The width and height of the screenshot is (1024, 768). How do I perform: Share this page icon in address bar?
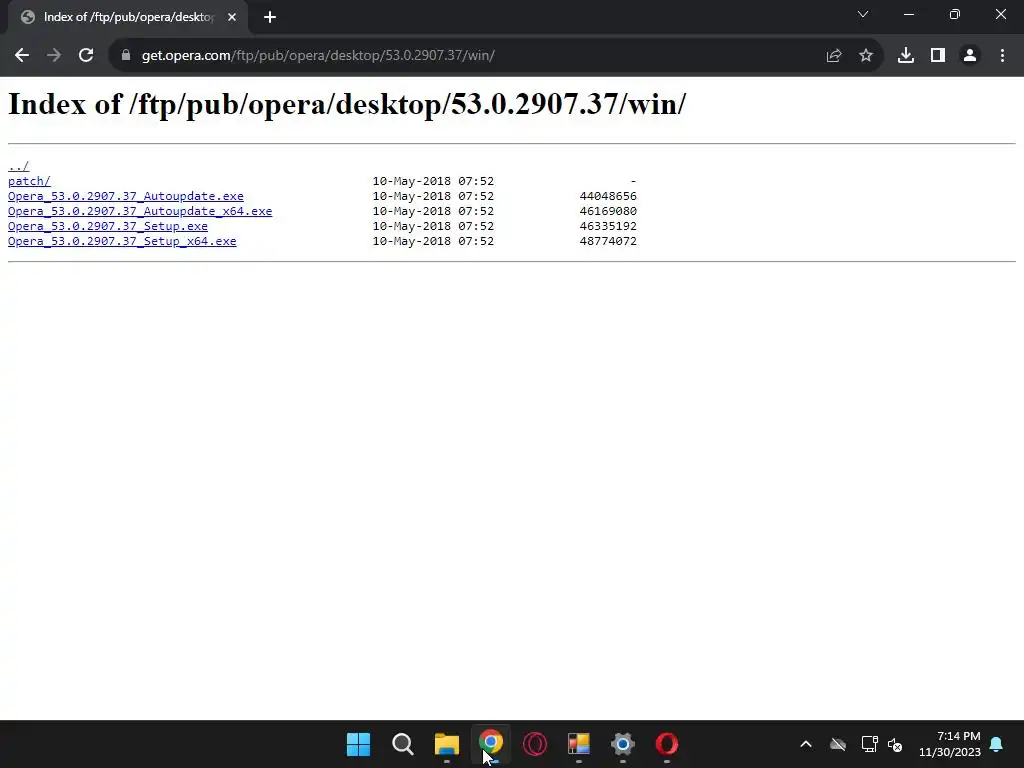[x=834, y=56]
